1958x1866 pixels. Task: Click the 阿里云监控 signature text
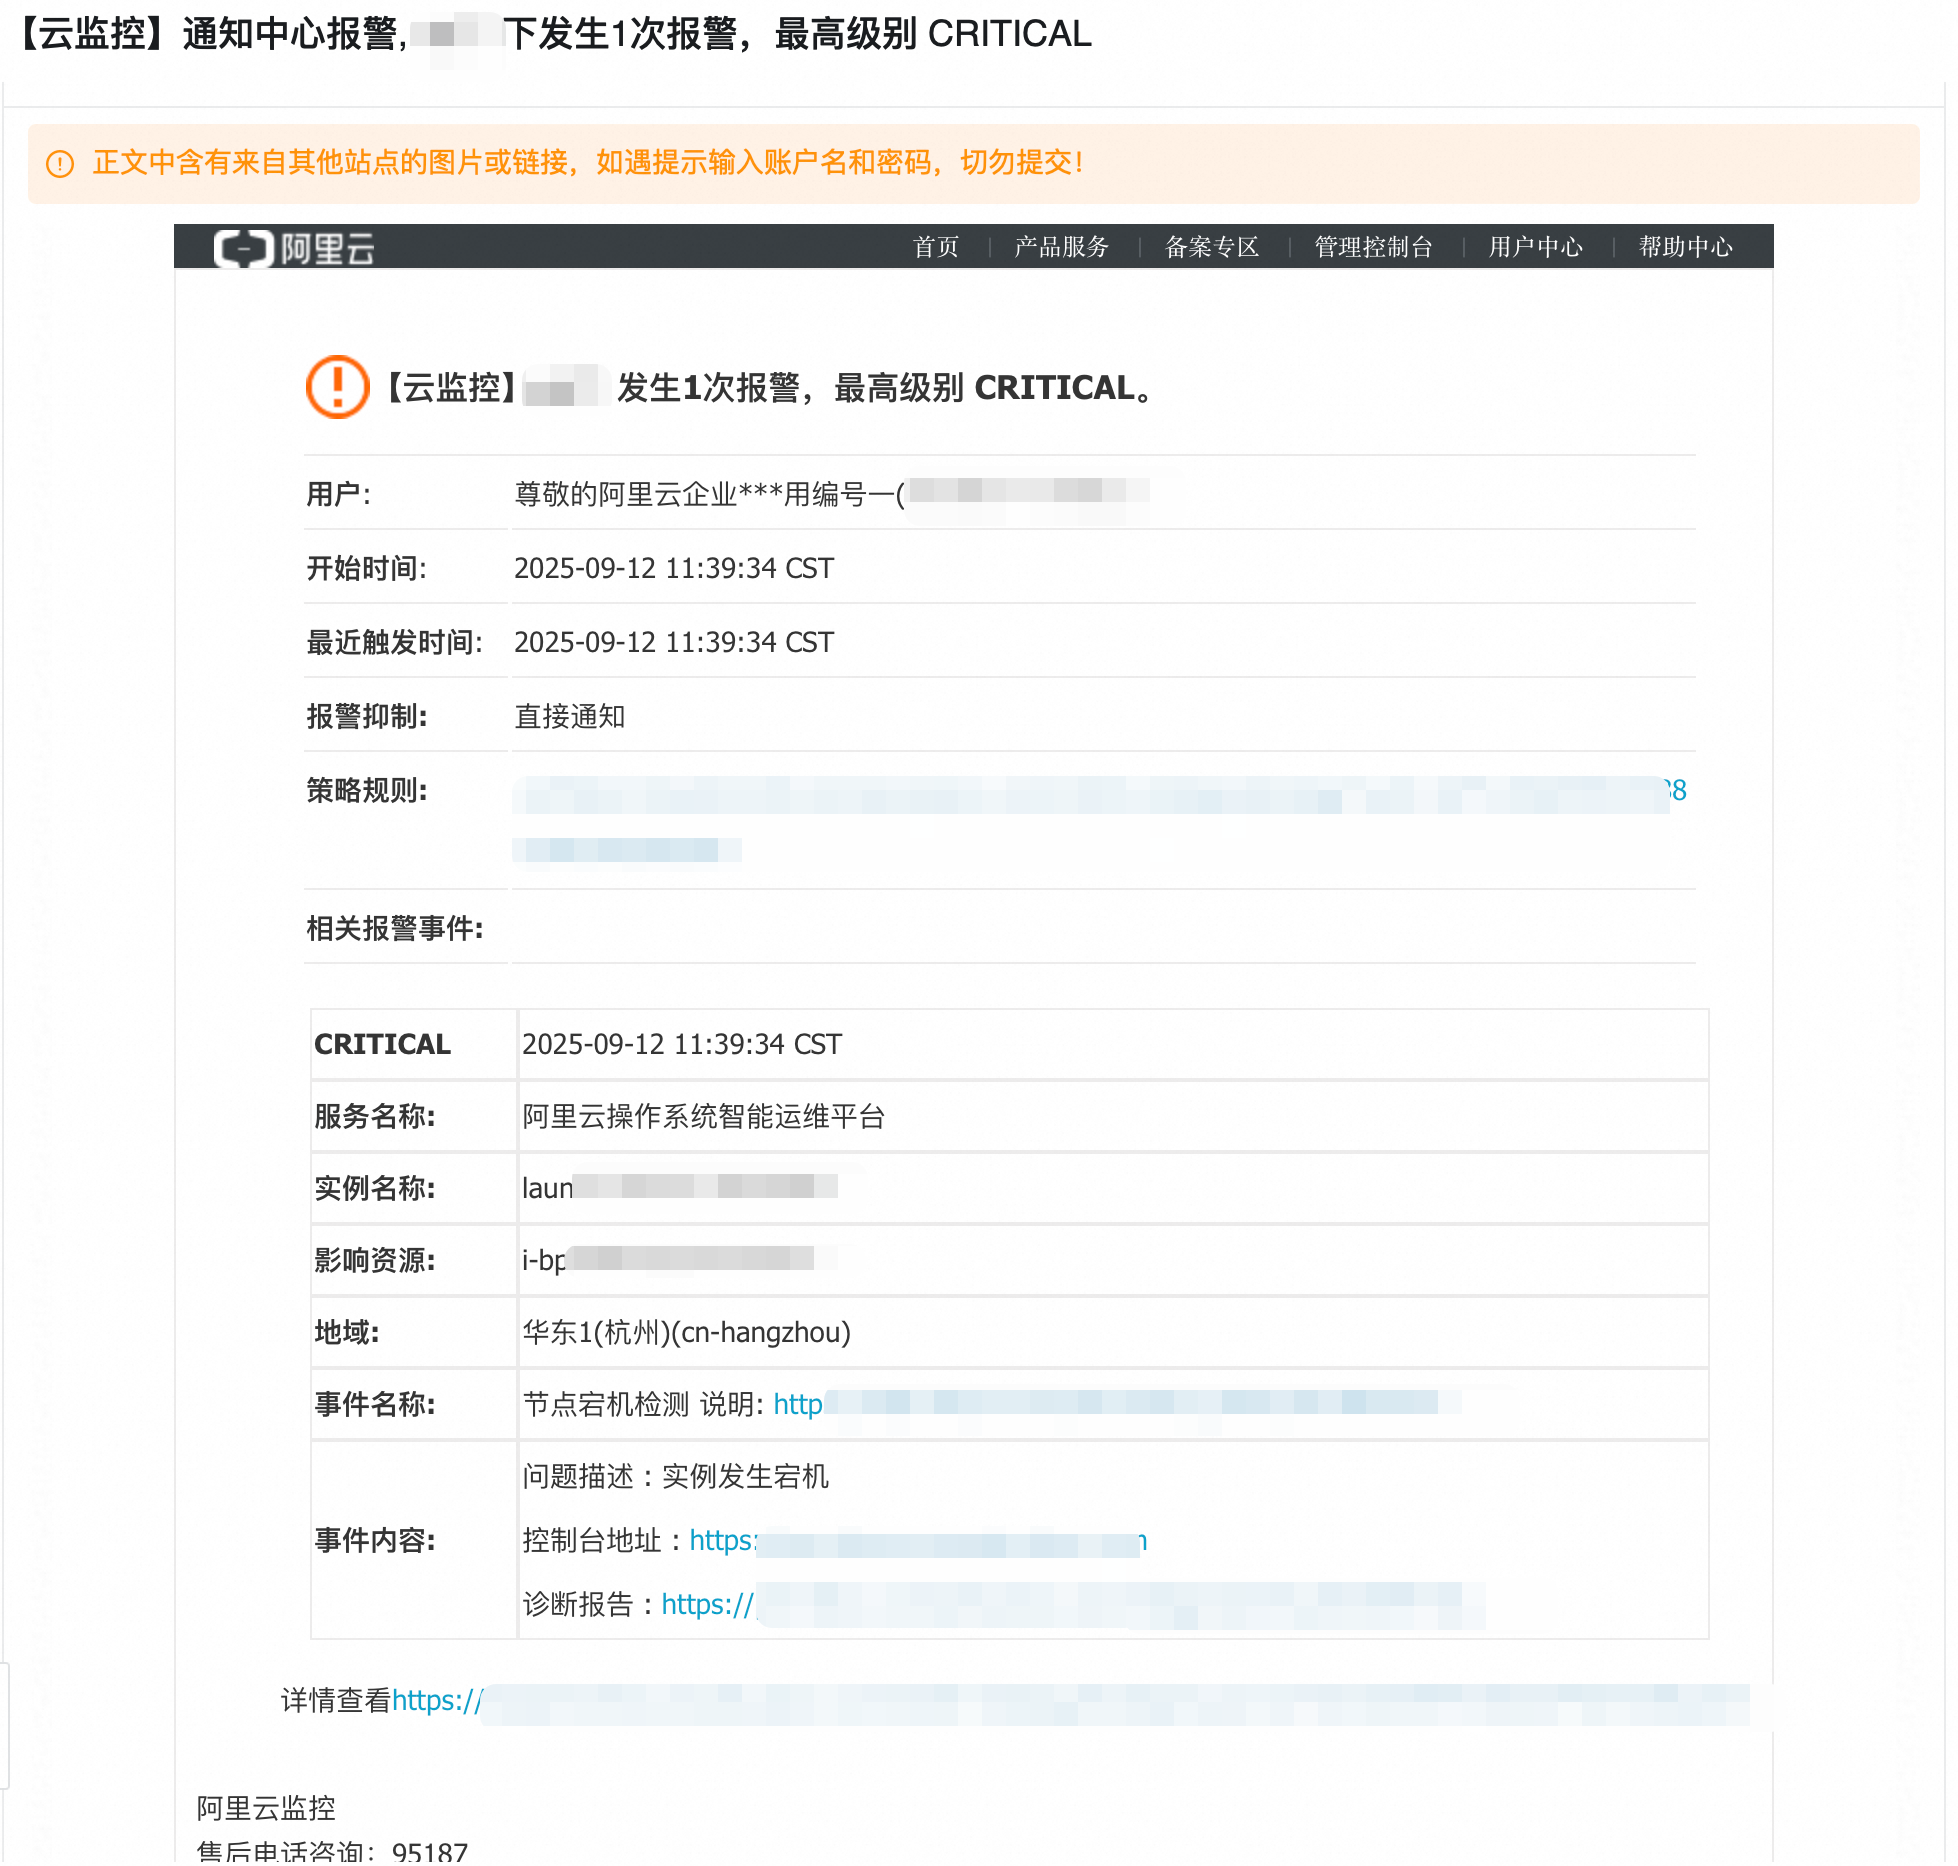click(266, 1808)
